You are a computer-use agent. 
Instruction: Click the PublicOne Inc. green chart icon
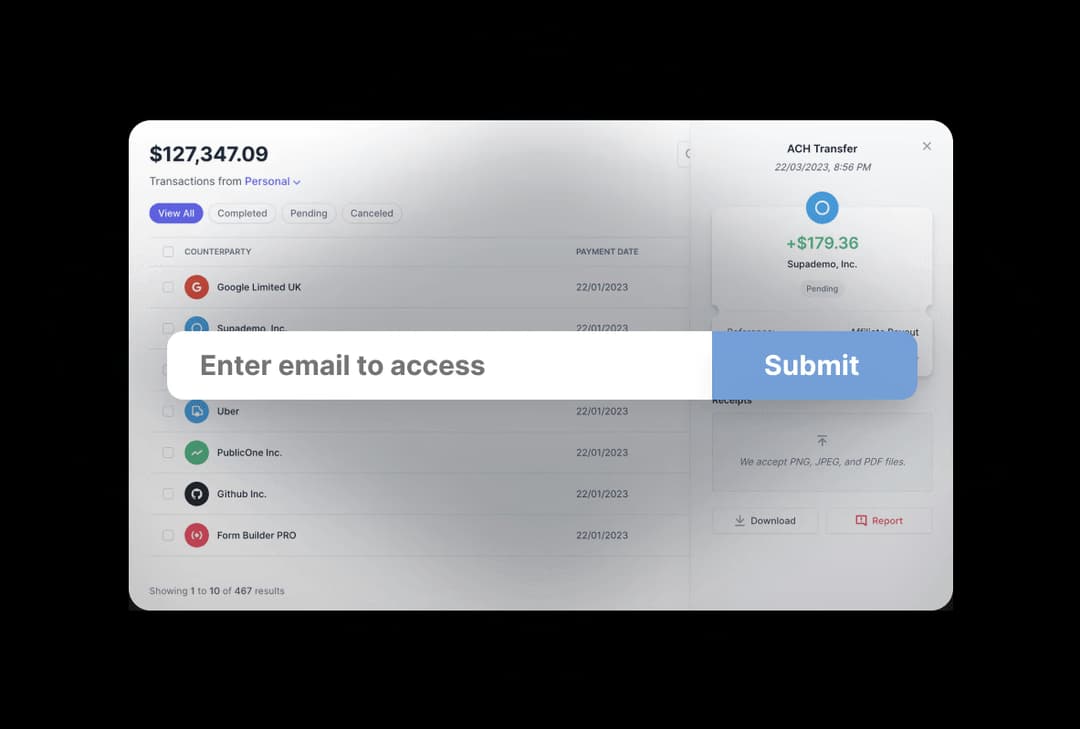(x=196, y=453)
